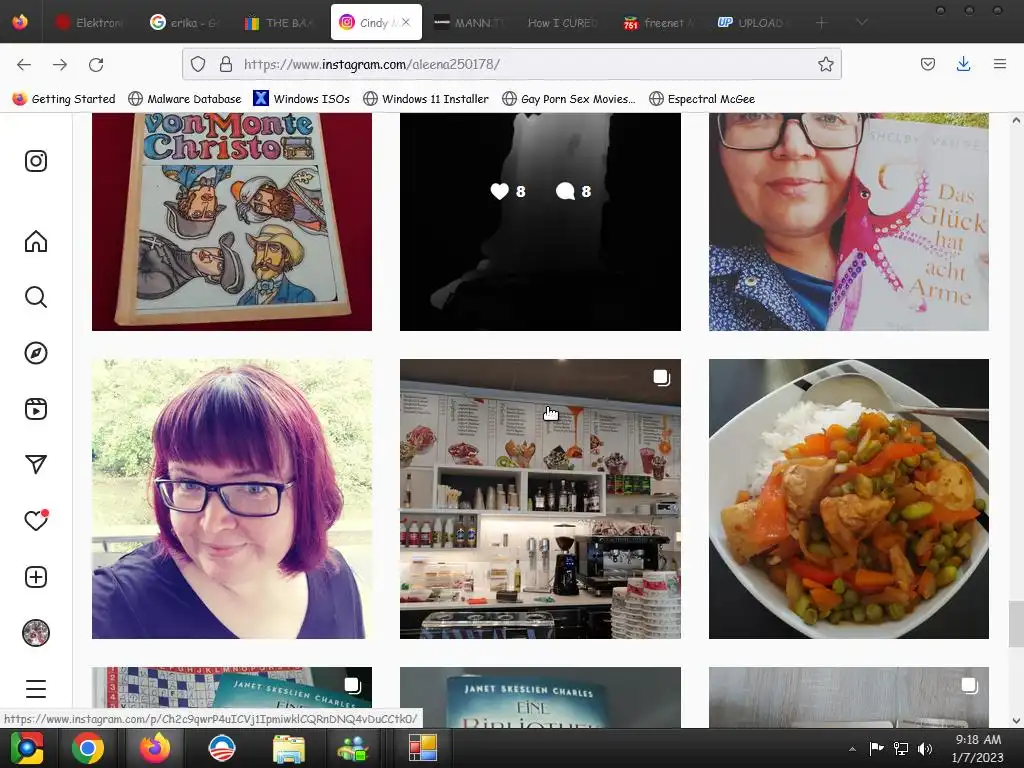This screenshot has width=1024, height=768.
Task: Open purple-haired selfie post
Action: (x=232, y=499)
